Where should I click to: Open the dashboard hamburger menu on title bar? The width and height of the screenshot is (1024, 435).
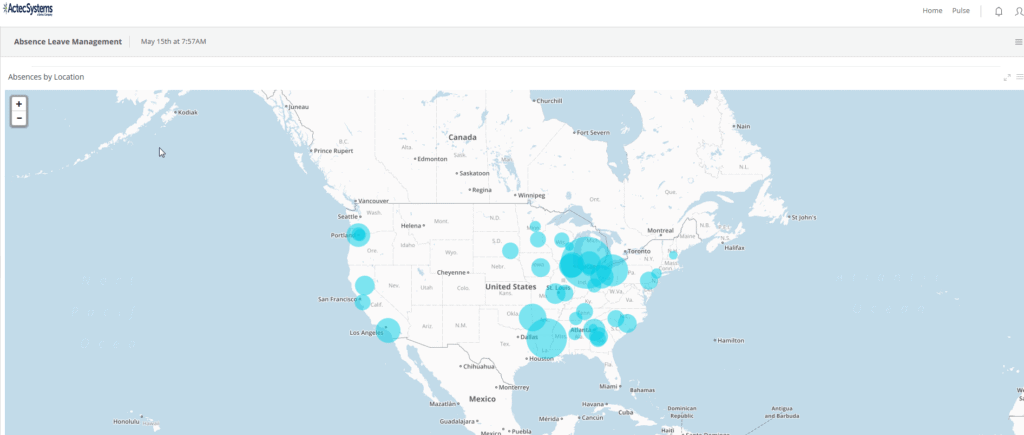[1019, 42]
